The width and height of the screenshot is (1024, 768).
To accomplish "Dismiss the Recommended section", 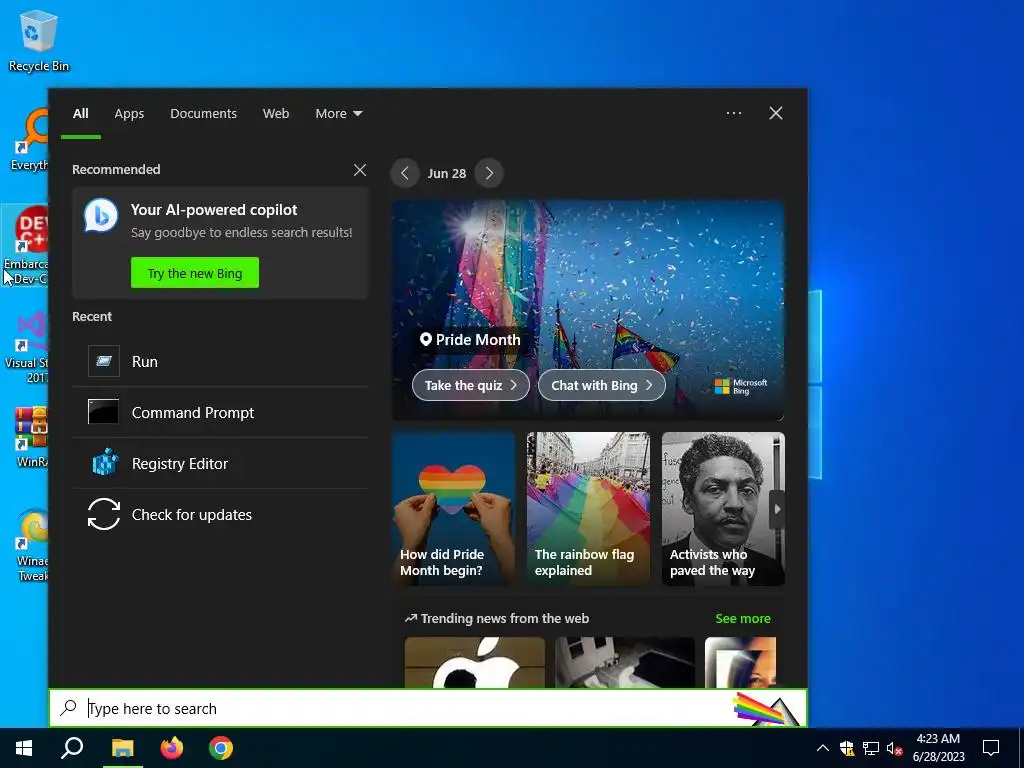I will click(360, 170).
